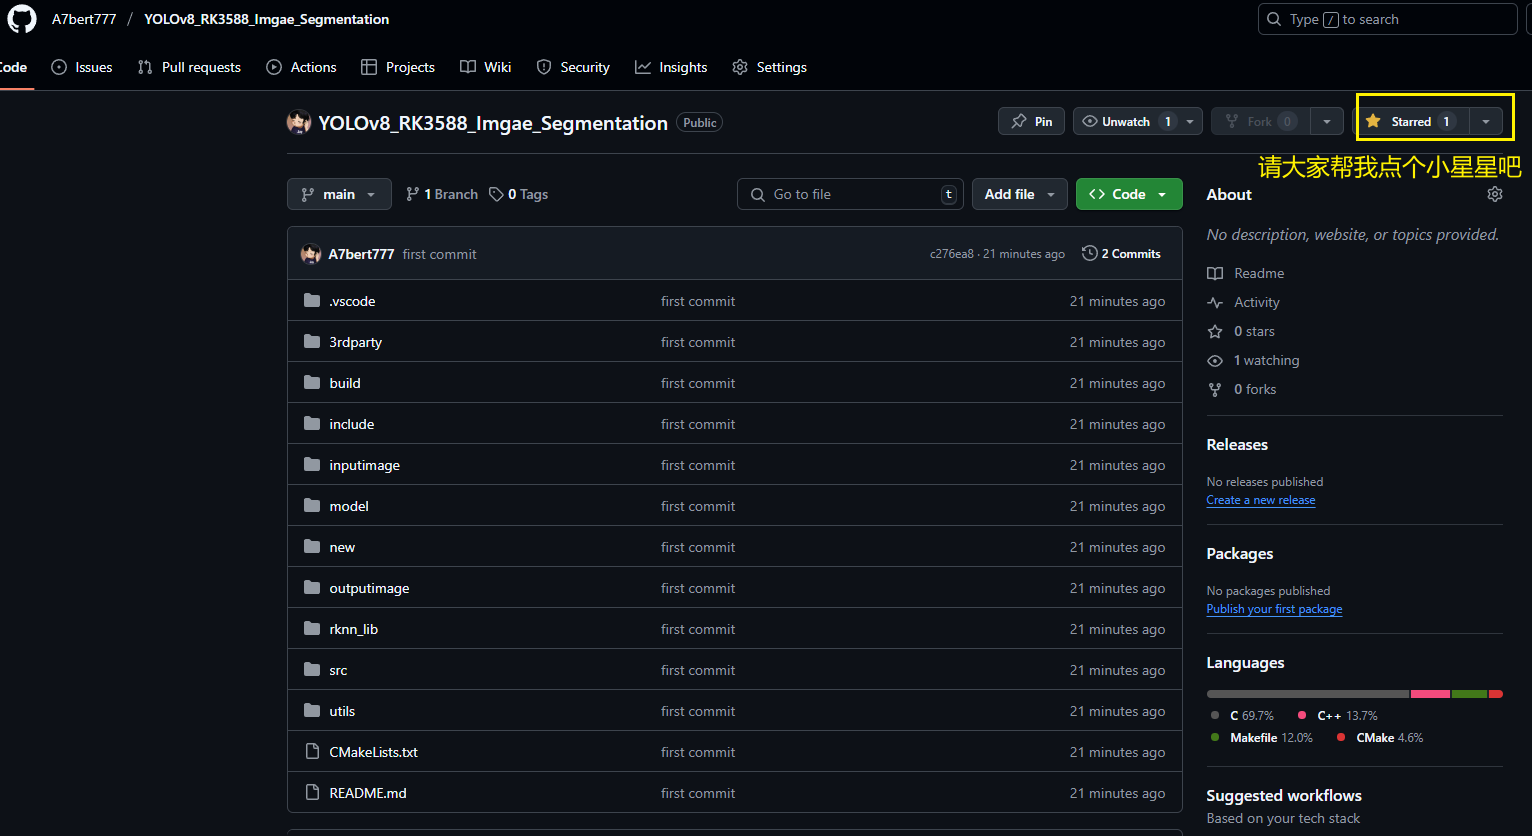The width and height of the screenshot is (1532, 836).
Task: View the 1 watching link
Action: [1253, 360]
